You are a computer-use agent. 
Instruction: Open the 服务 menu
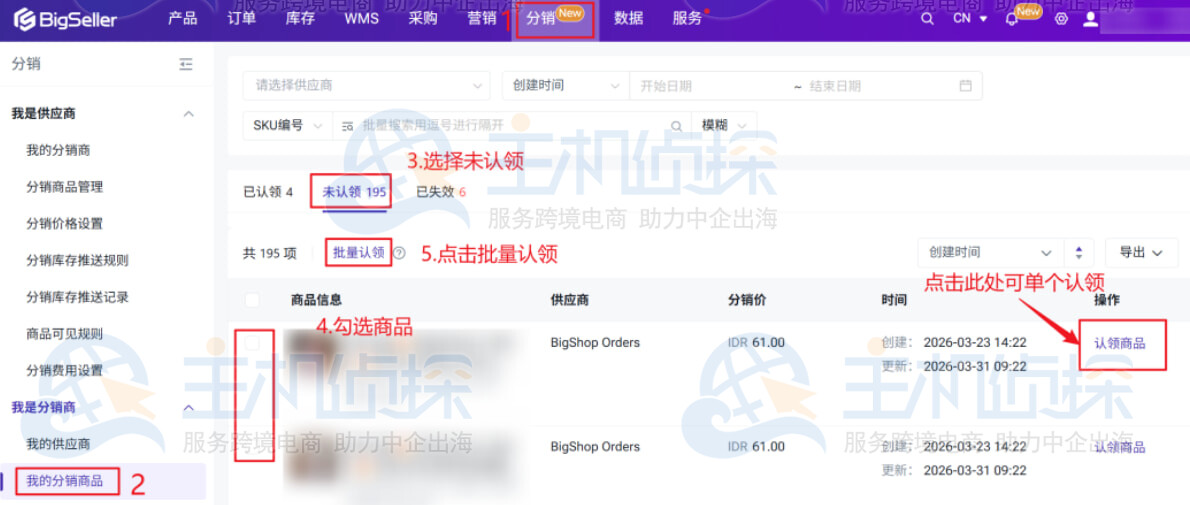(x=688, y=19)
